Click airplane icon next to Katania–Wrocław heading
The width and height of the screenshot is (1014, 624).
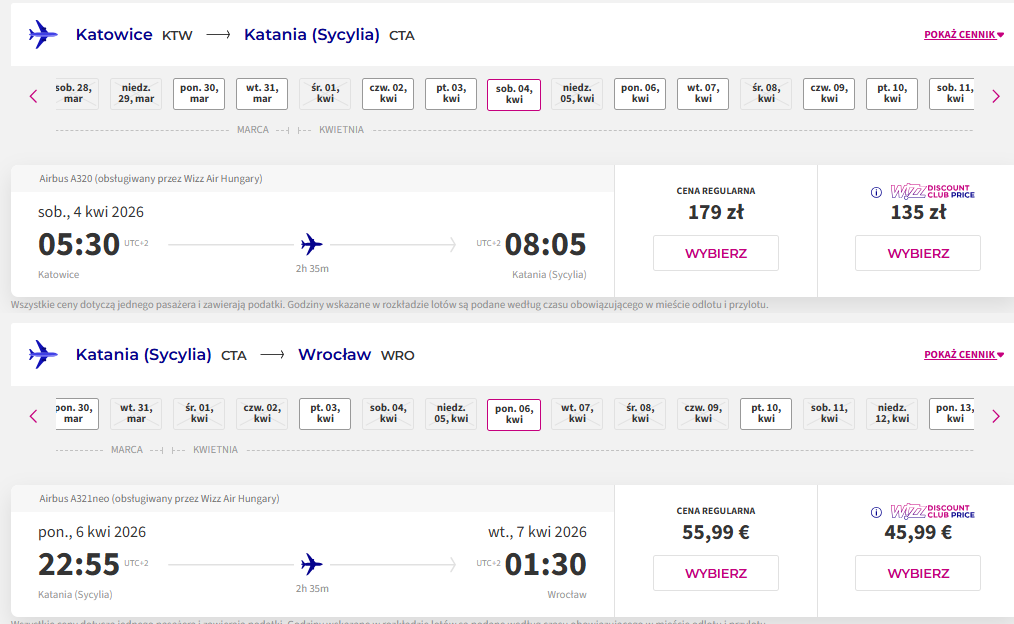point(43,354)
